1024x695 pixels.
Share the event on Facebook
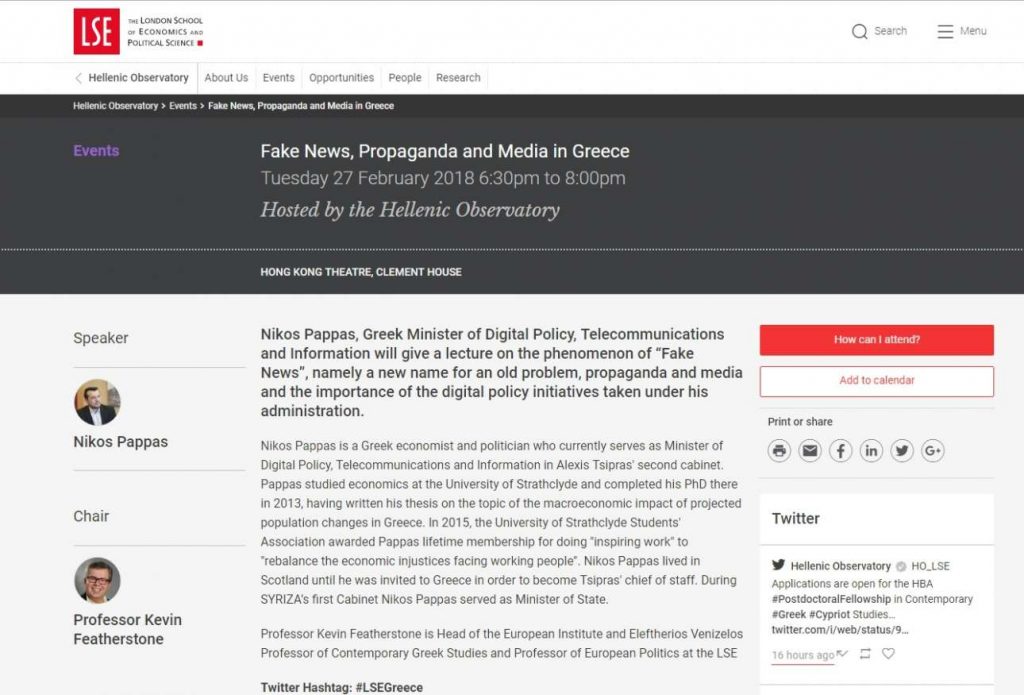840,450
